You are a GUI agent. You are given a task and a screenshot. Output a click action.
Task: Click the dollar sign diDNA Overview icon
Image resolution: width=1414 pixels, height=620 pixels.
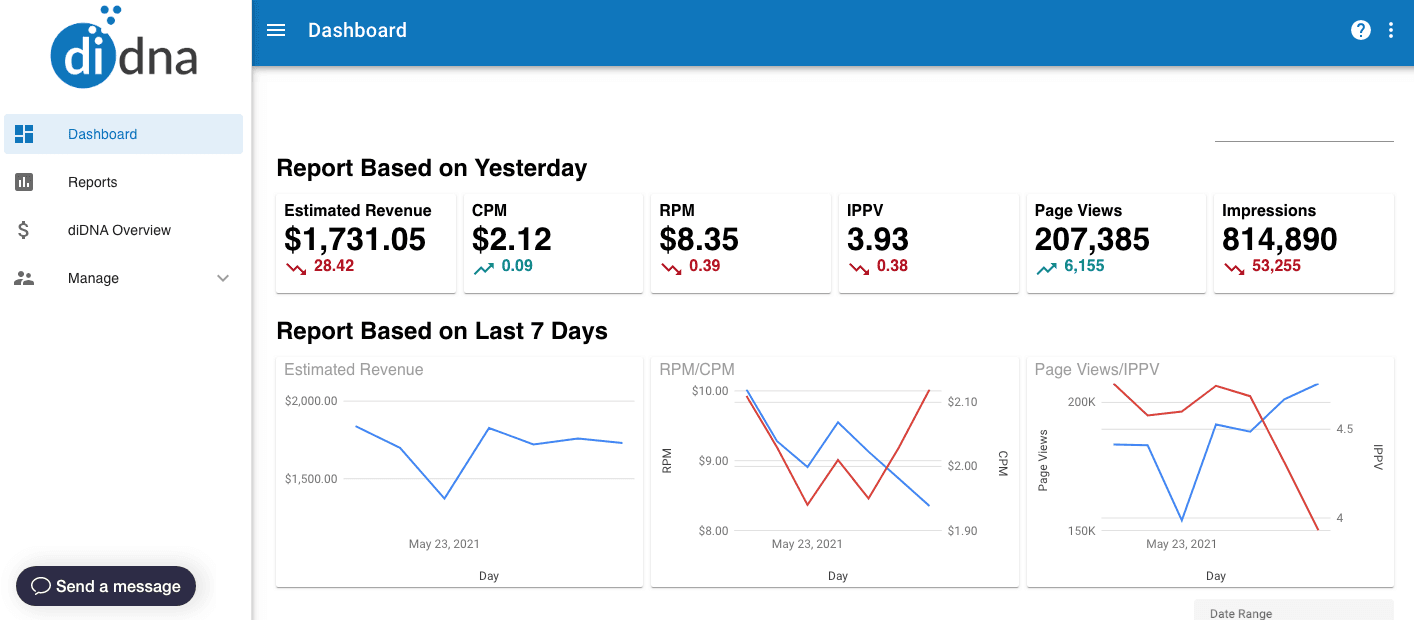point(24,230)
